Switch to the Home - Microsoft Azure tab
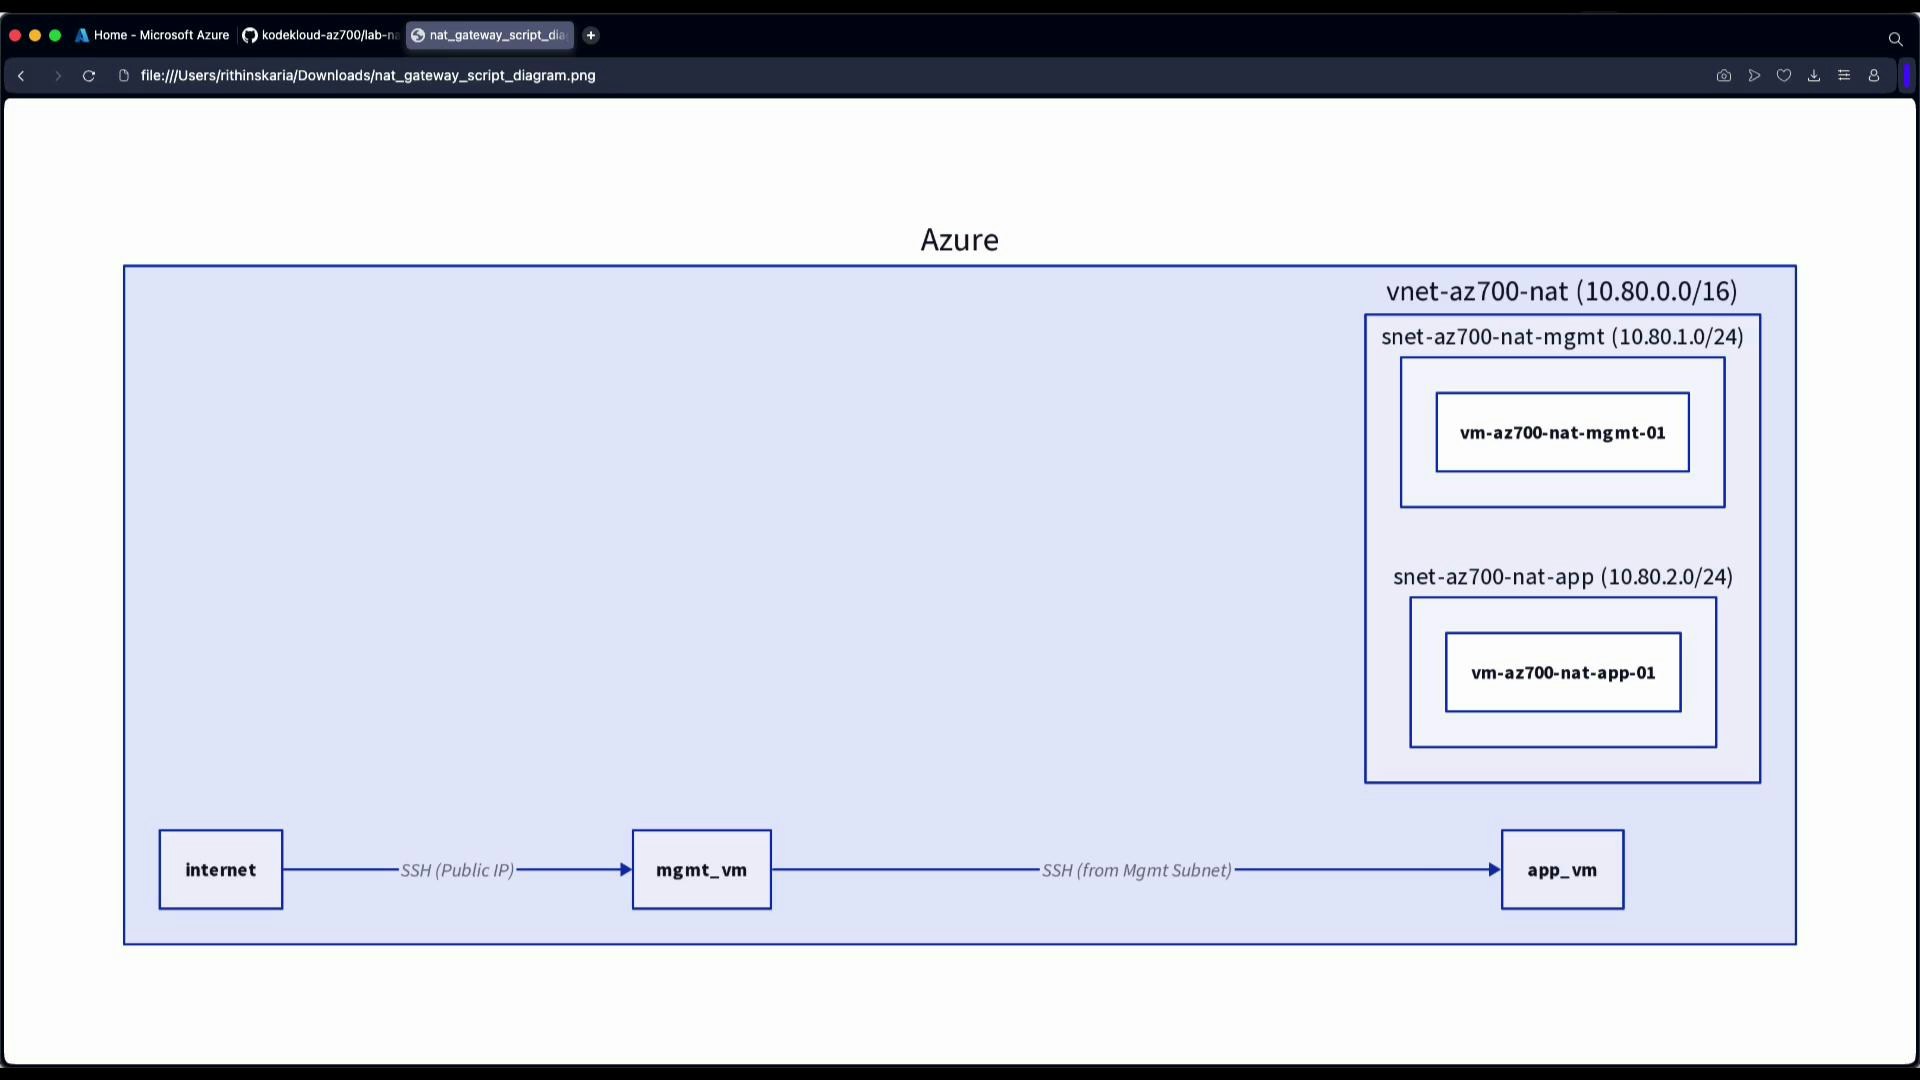 click(x=152, y=35)
